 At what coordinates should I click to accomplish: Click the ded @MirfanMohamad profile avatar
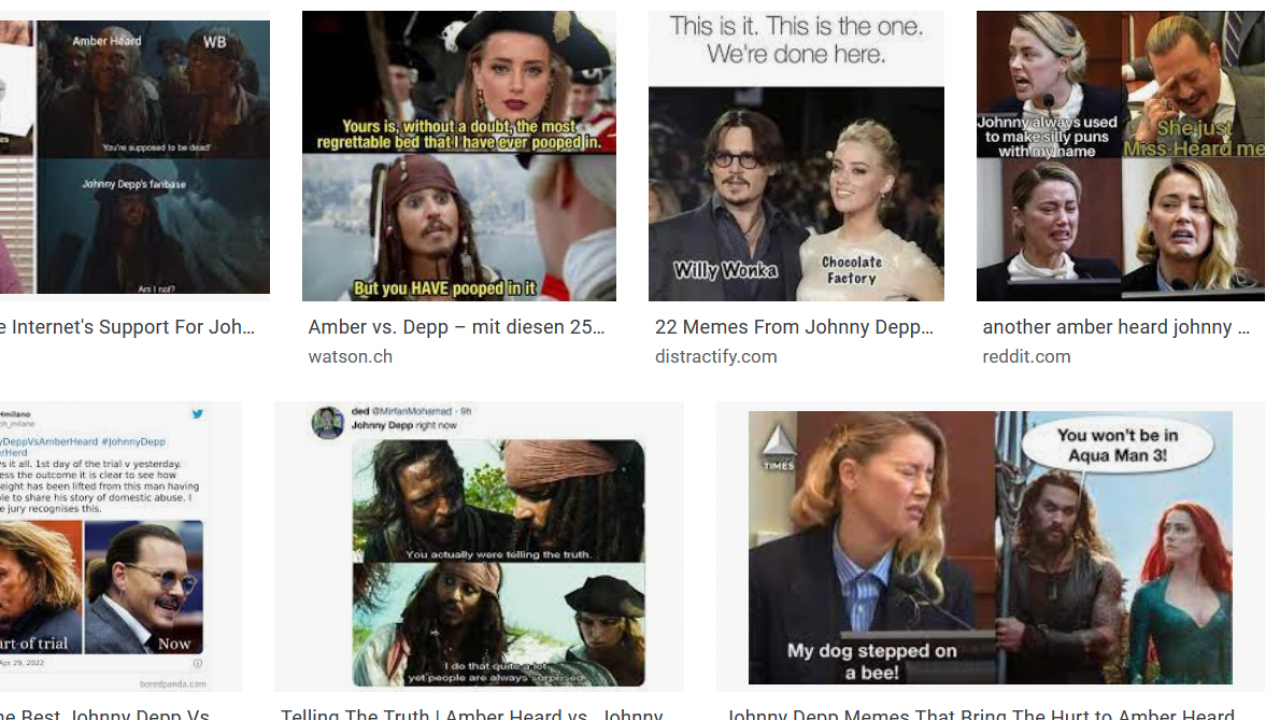tap(328, 422)
